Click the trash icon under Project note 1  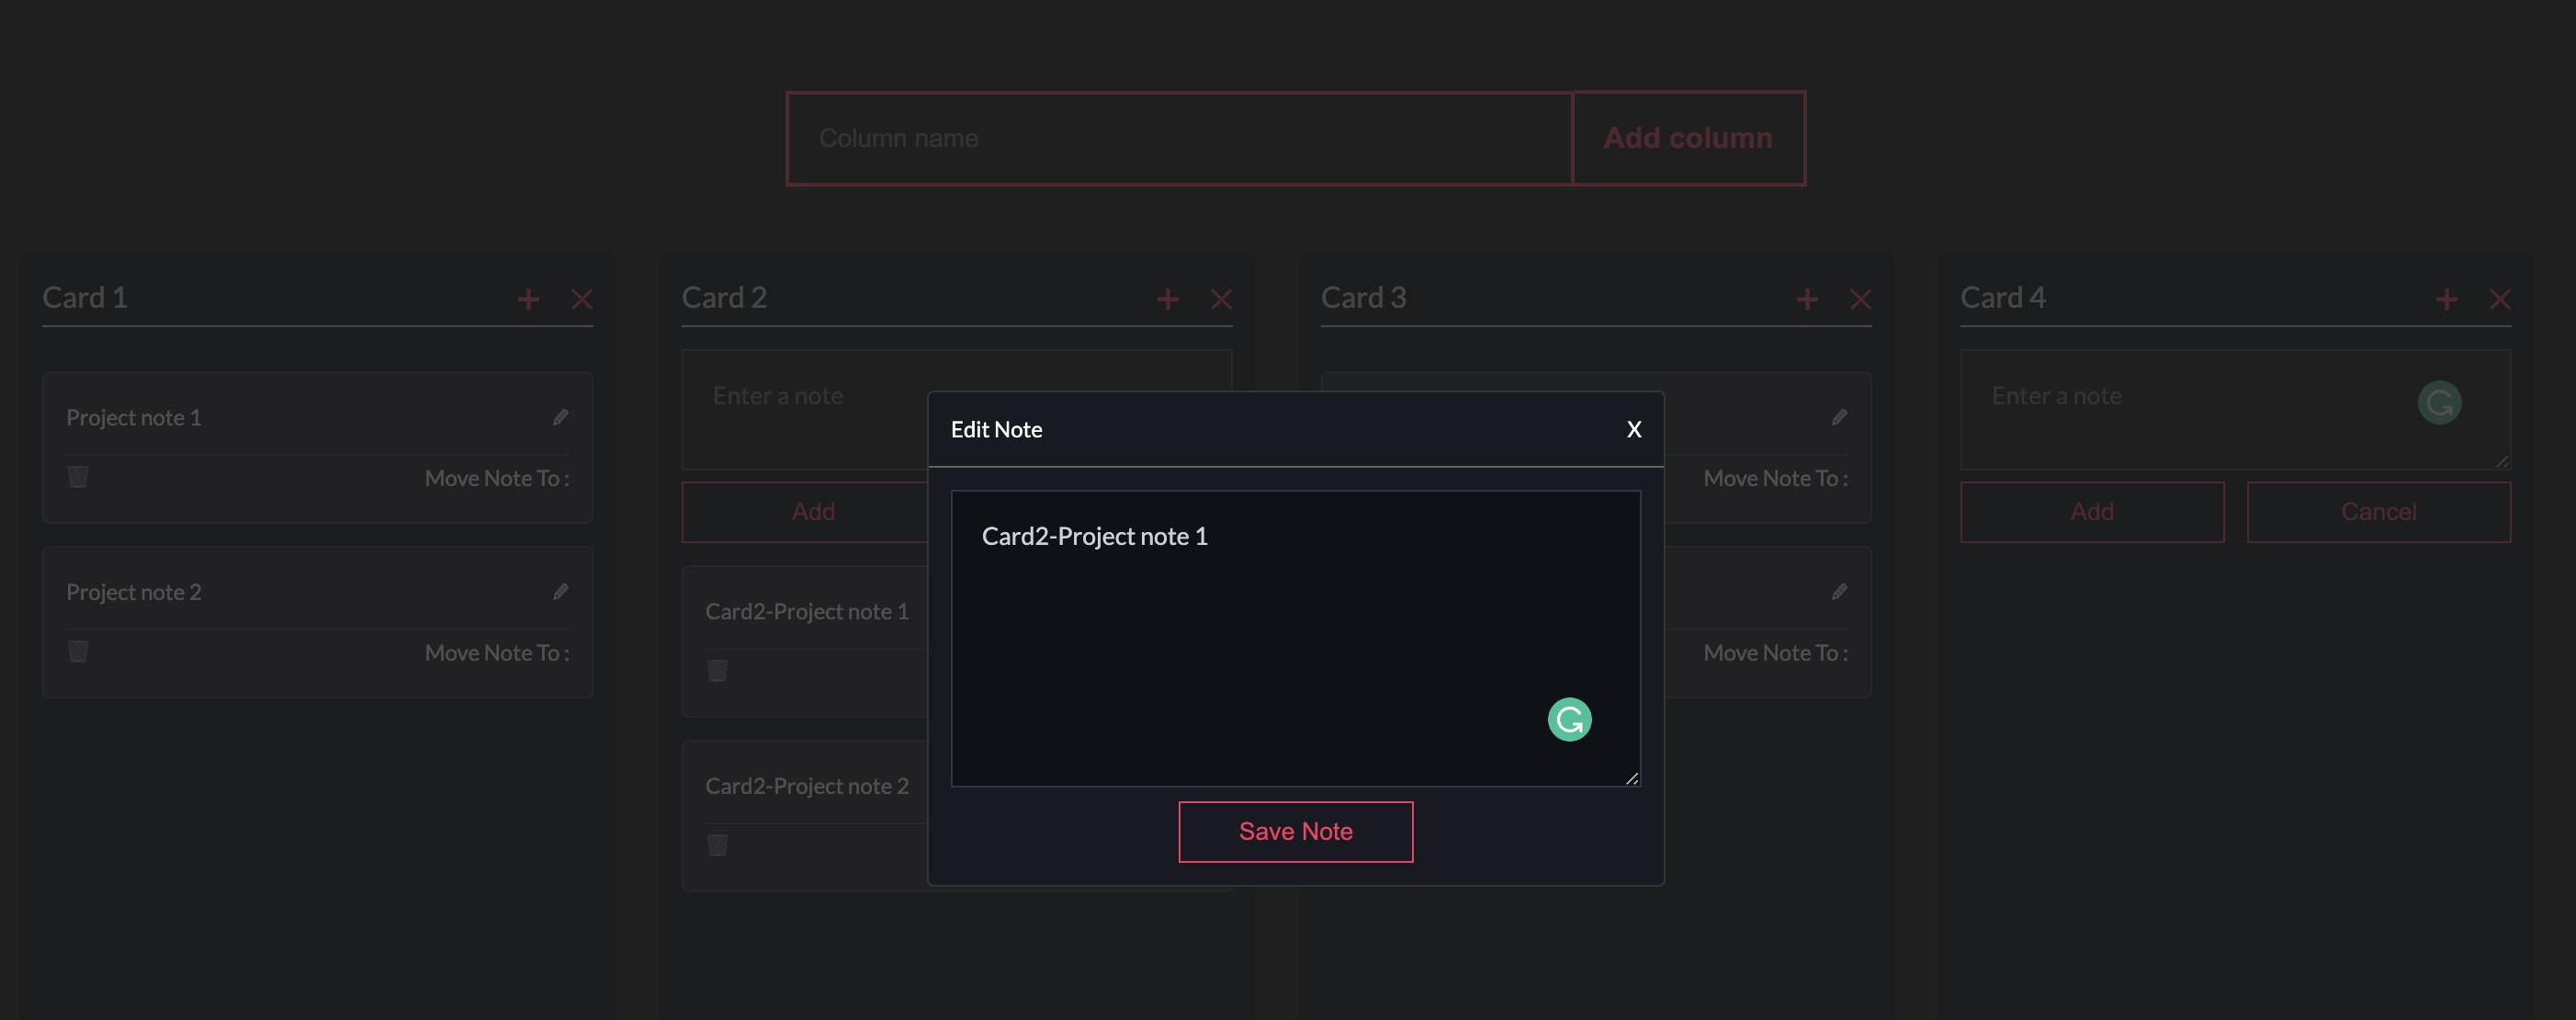[78, 477]
